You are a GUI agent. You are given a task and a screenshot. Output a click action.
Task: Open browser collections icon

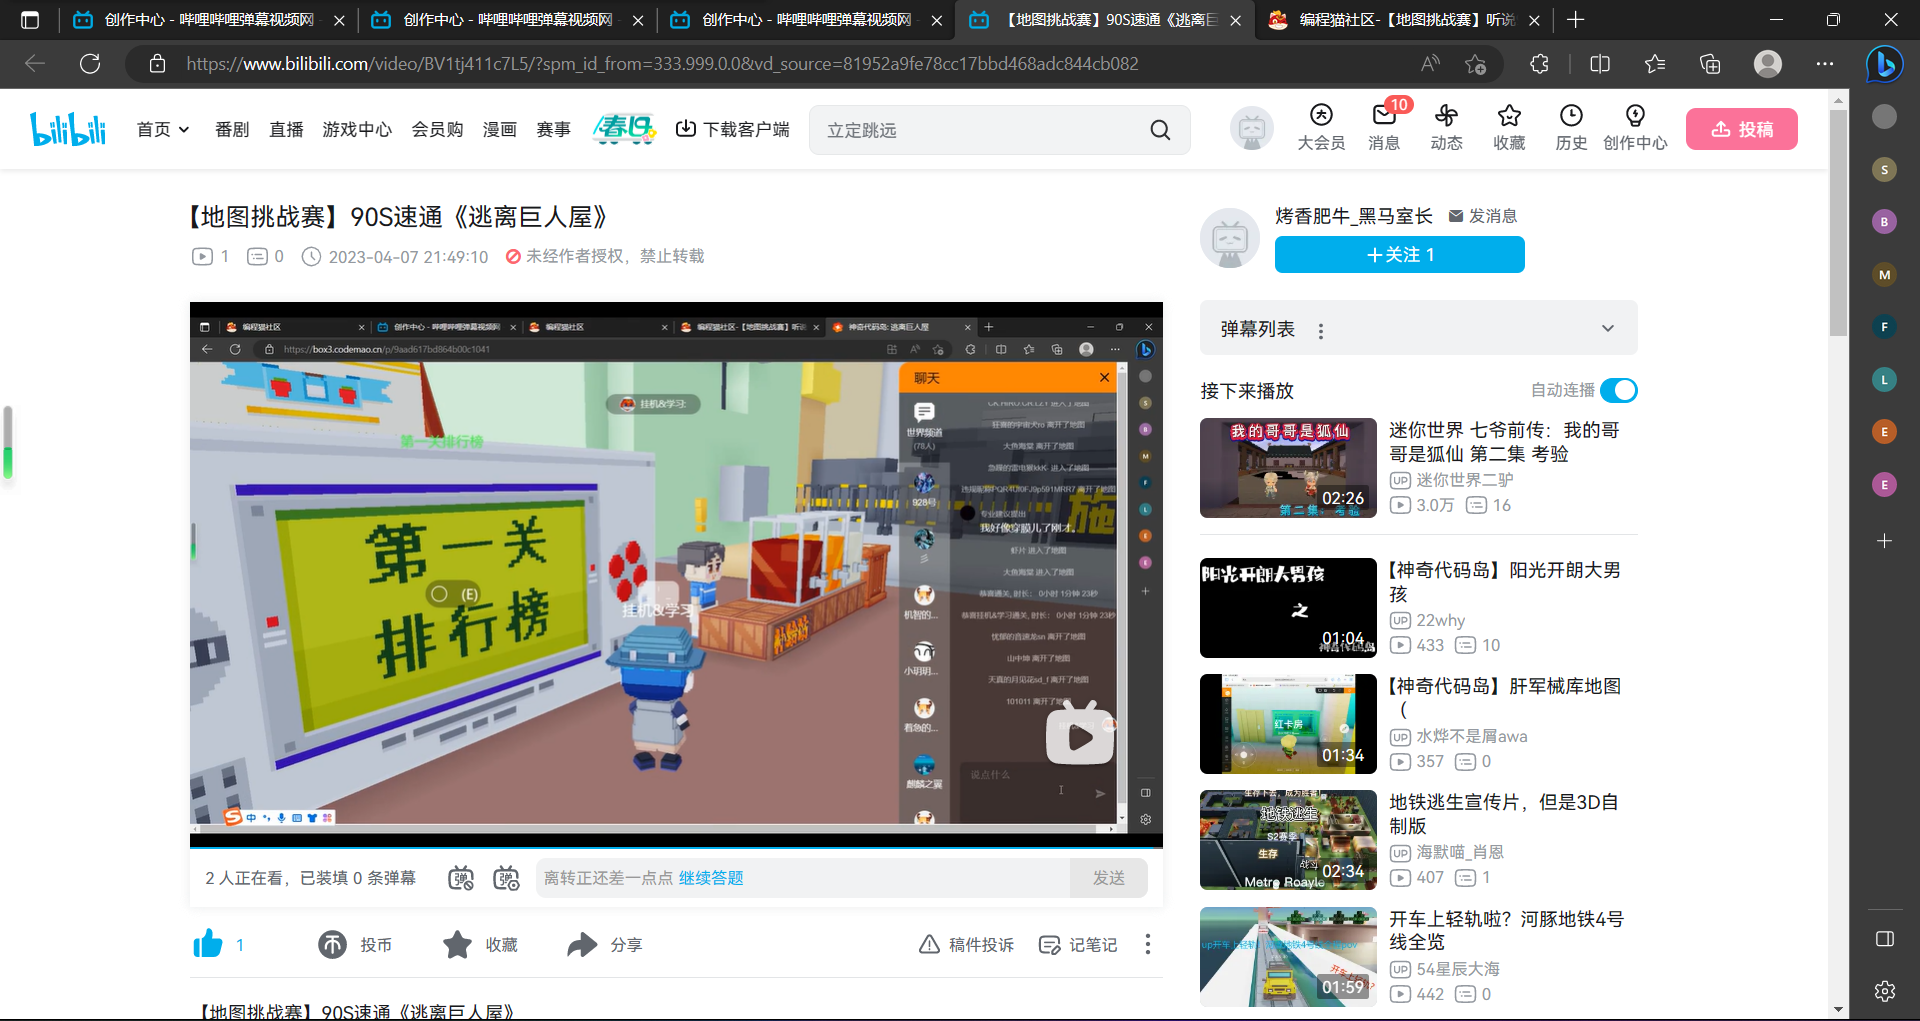coord(1710,64)
